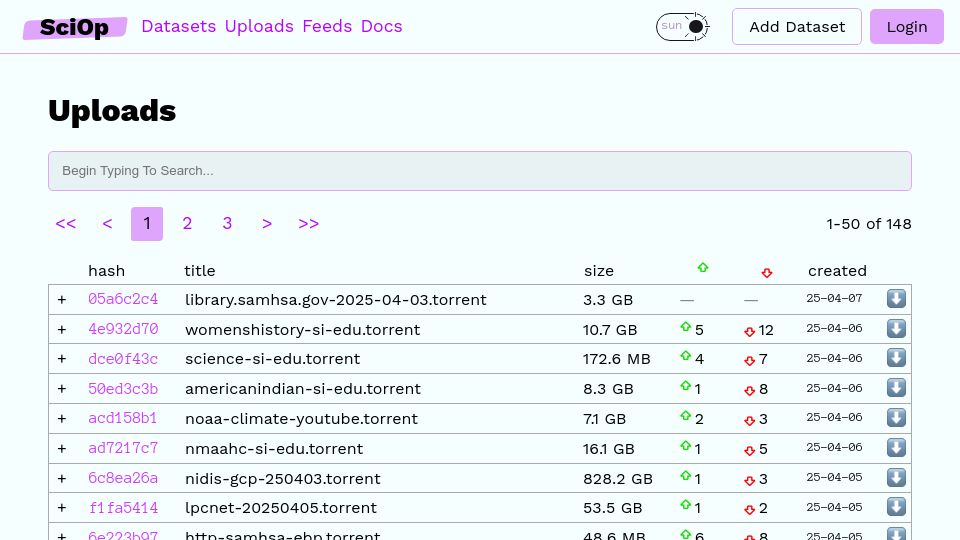Sort by the created column header

(837, 271)
